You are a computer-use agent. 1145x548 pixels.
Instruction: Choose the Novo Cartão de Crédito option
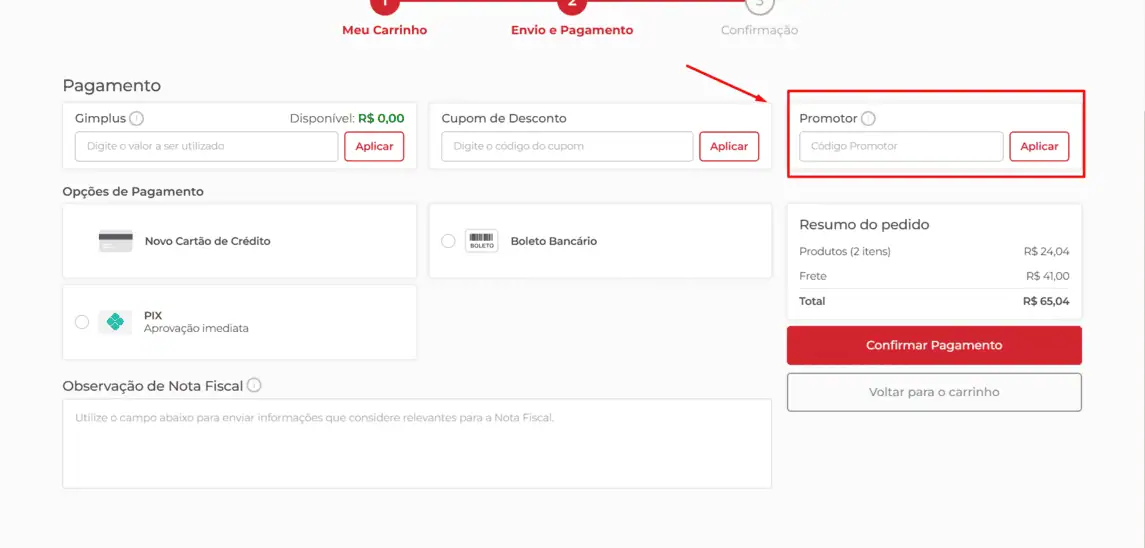click(240, 241)
